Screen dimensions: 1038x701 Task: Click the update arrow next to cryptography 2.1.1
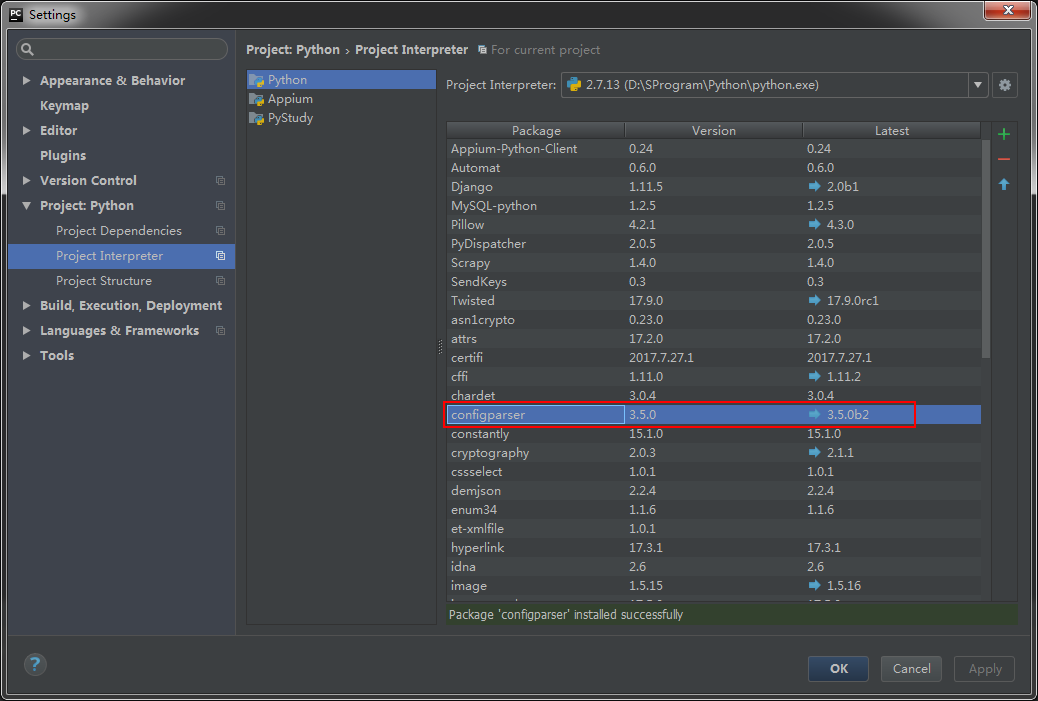pos(814,453)
